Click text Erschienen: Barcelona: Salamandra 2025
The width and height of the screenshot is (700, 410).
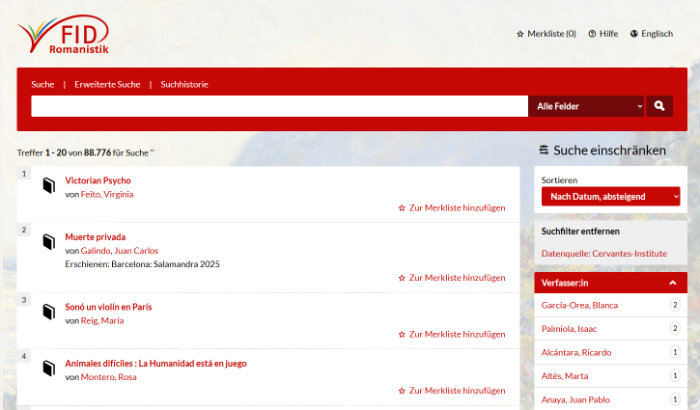142,264
